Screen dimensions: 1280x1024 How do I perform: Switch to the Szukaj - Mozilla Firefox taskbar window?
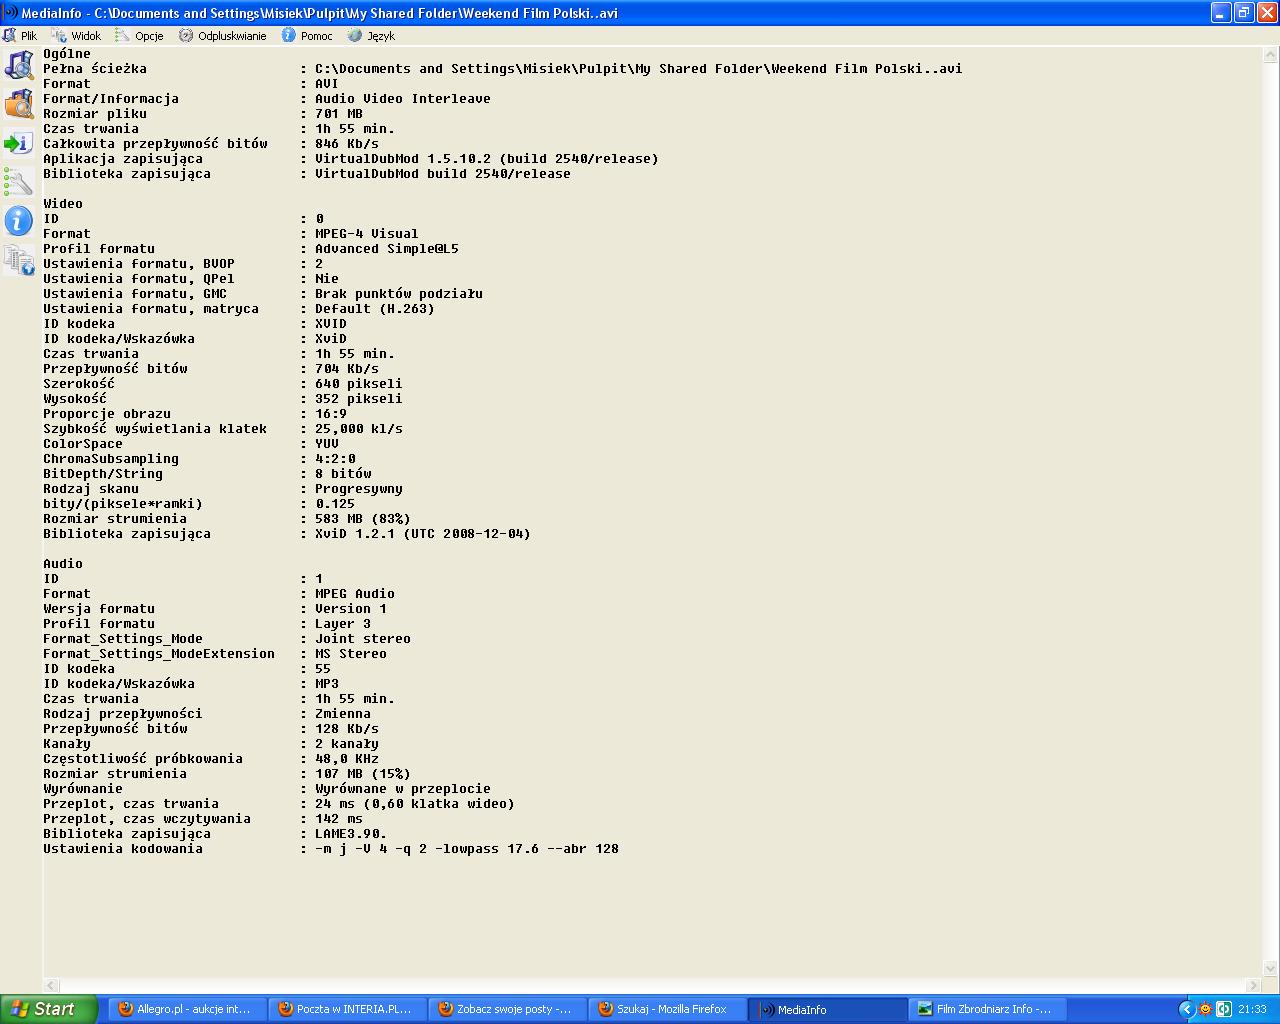pyautogui.click(x=667, y=1009)
